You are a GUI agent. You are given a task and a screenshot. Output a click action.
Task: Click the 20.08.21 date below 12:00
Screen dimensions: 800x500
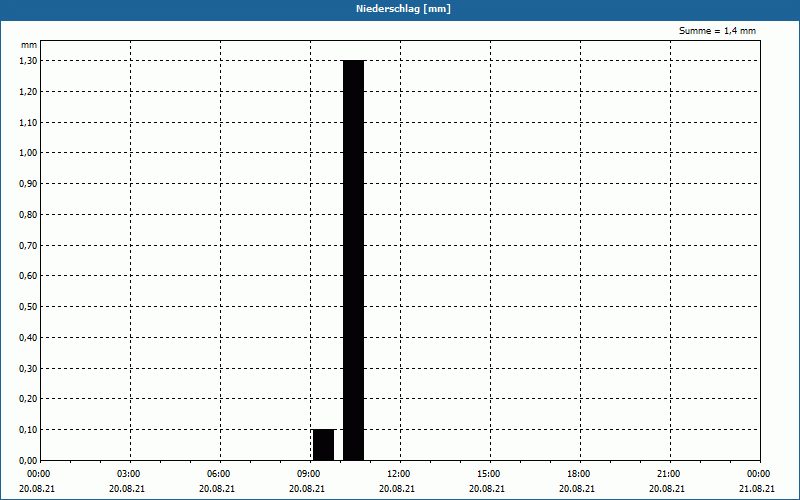[x=396, y=489]
